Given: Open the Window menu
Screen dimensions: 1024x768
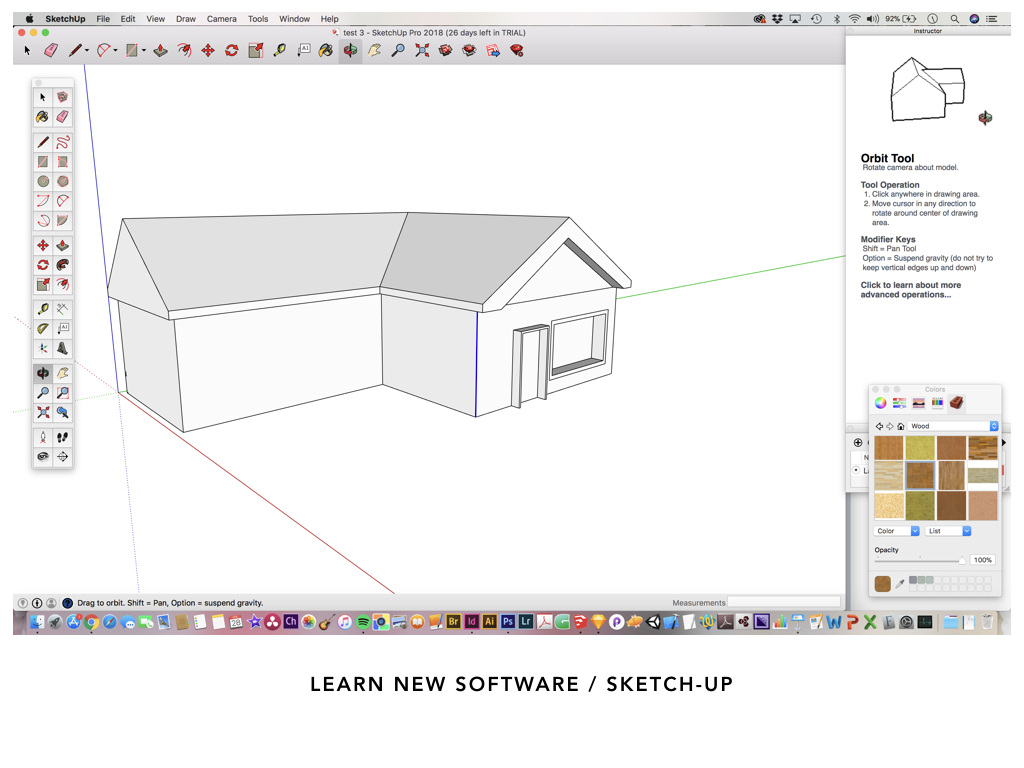Looking at the screenshot, I should coord(295,19).
